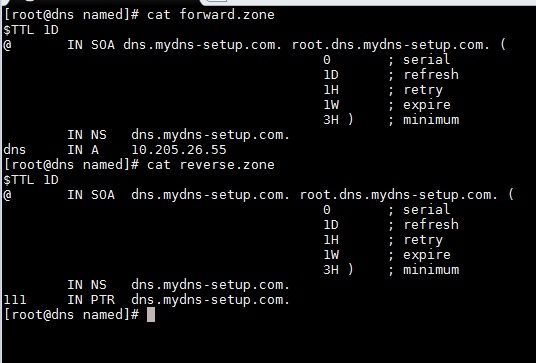Click the PTR target 'dns.mydns-setup.com.' on the last record
Screen dimensions: 536x363
(x=211, y=300)
